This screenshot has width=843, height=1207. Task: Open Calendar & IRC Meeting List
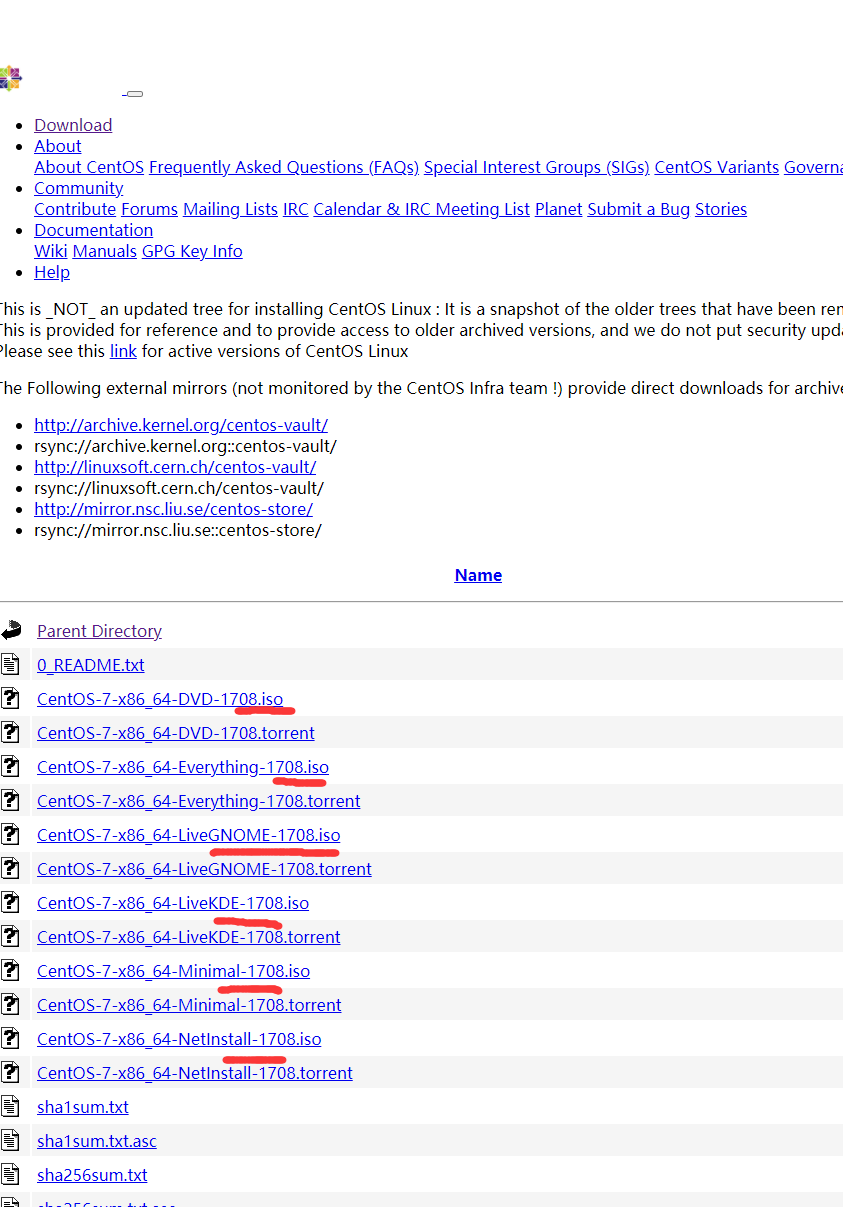(422, 209)
